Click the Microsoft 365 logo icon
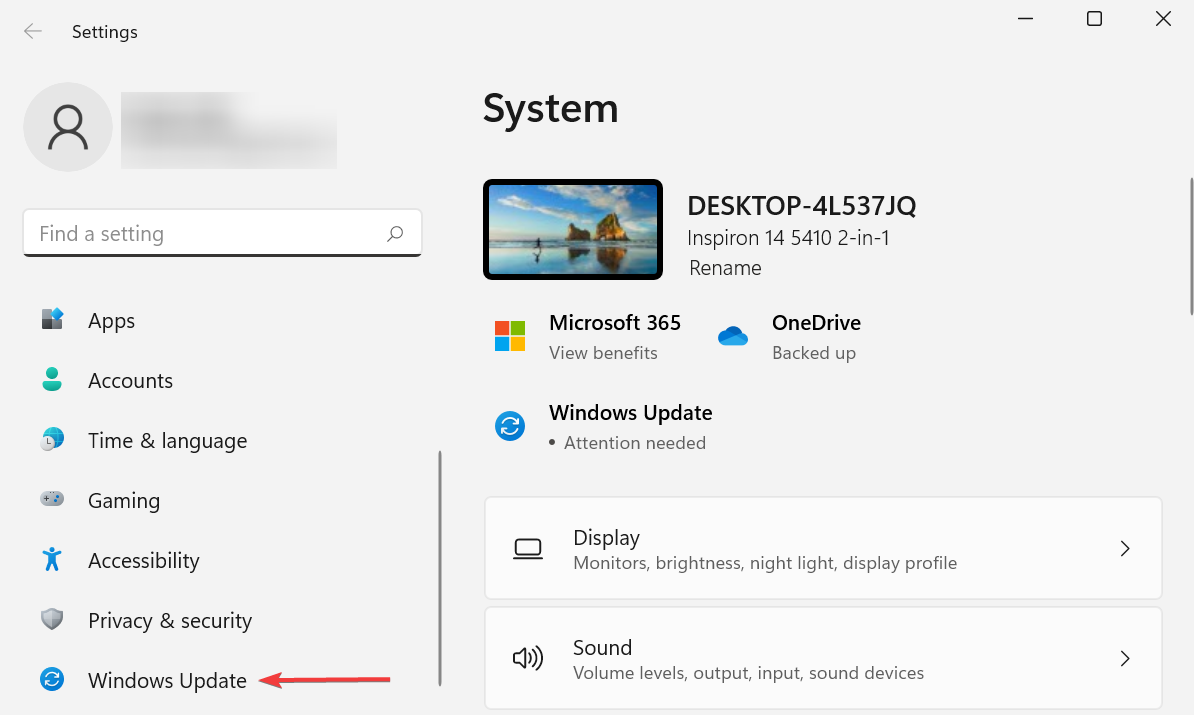Image resolution: width=1194 pixels, height=715 pixels. pos(510,336)
